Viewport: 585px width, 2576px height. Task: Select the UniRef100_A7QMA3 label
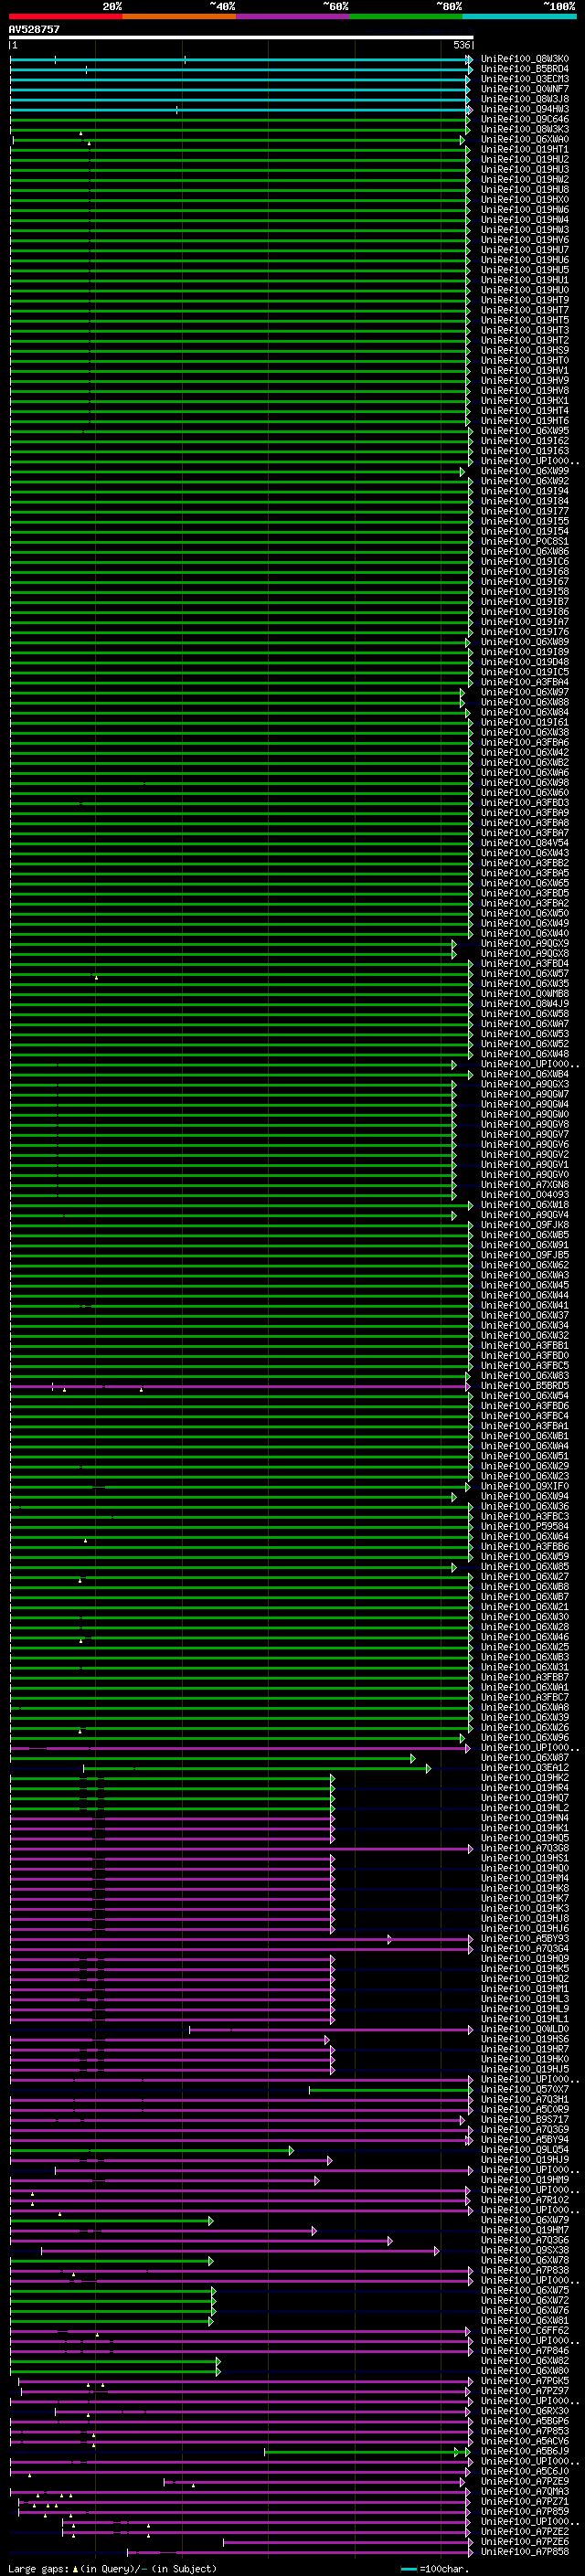click(x=525, y=2492)
